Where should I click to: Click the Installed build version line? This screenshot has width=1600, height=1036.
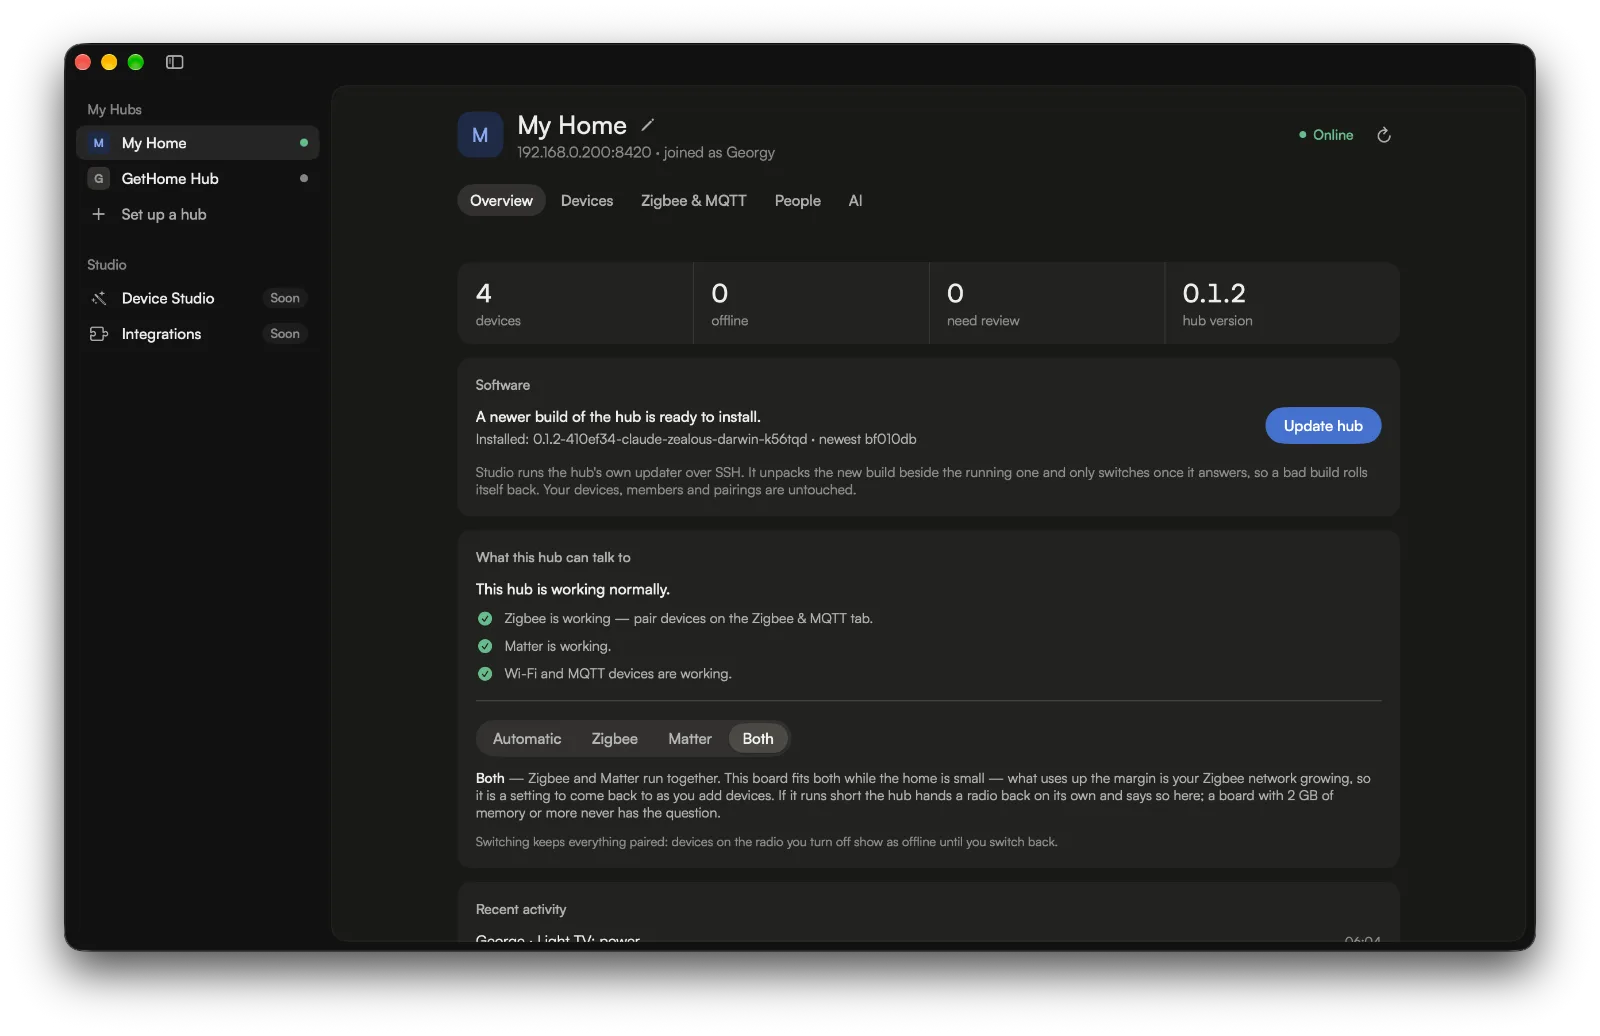point(696,439)
